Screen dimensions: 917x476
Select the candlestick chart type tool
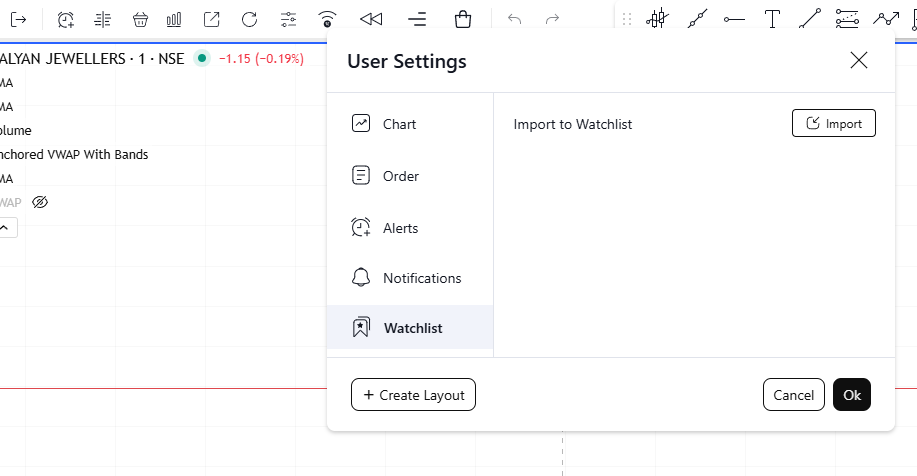coord(657,19)
